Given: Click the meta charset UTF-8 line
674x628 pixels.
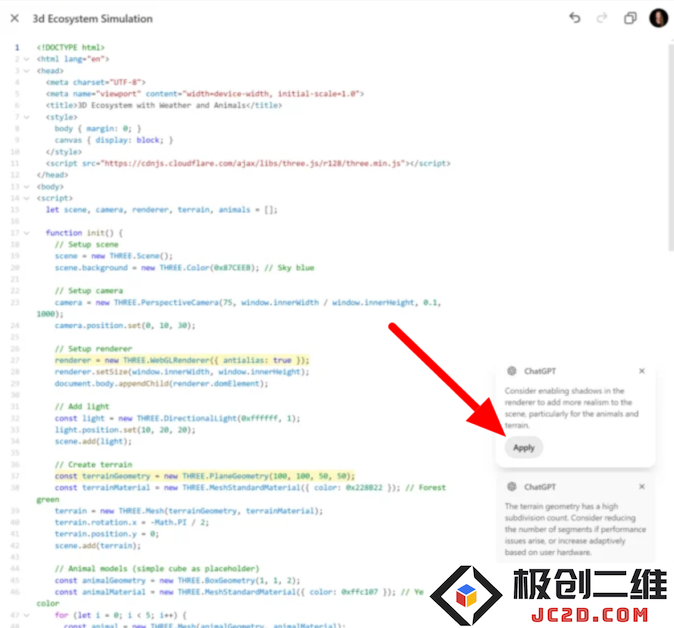Looking at the screenshot, I should pyautogui.click(x=96, y=82).
